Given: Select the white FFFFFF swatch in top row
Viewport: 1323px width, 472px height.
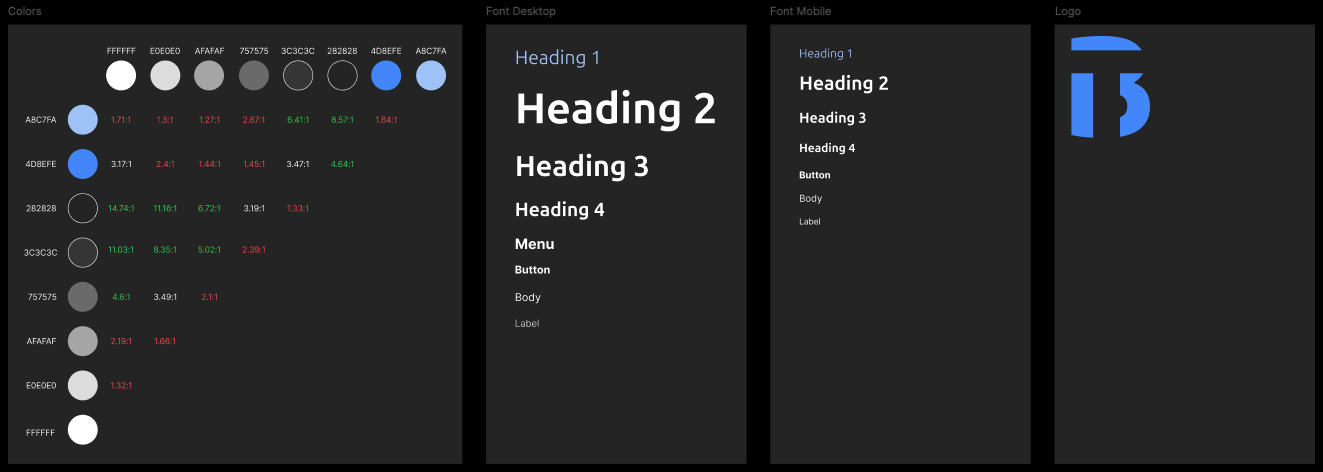Looking at the screenshot, I should click(121, 75).
